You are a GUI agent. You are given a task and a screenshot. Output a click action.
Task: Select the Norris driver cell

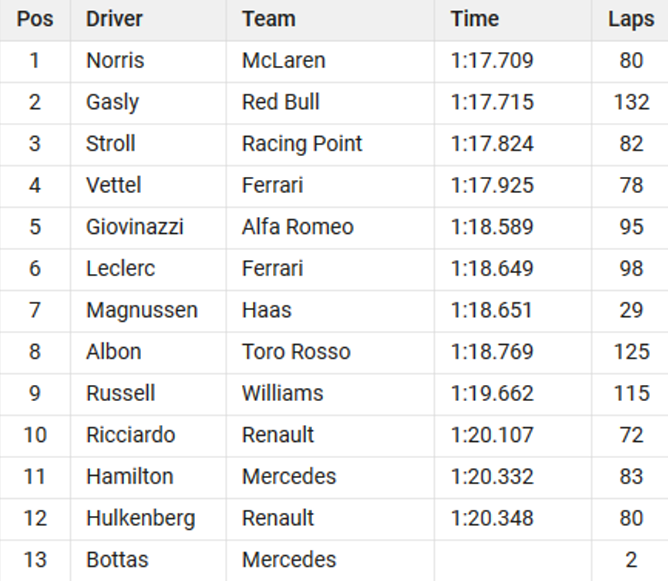(115, 61)
